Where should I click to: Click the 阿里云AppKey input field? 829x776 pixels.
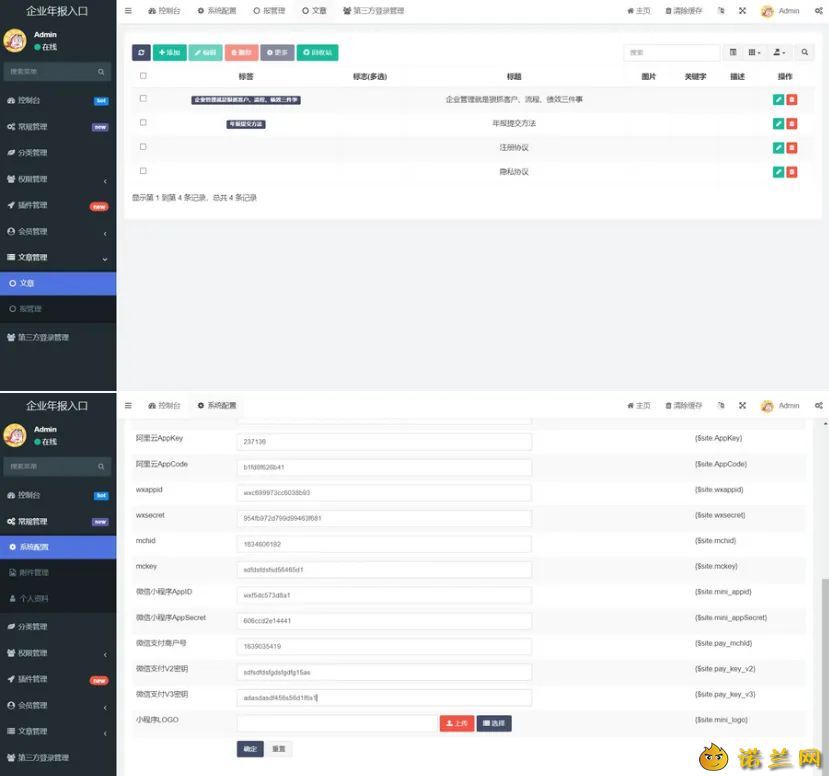tap(384, 442)
